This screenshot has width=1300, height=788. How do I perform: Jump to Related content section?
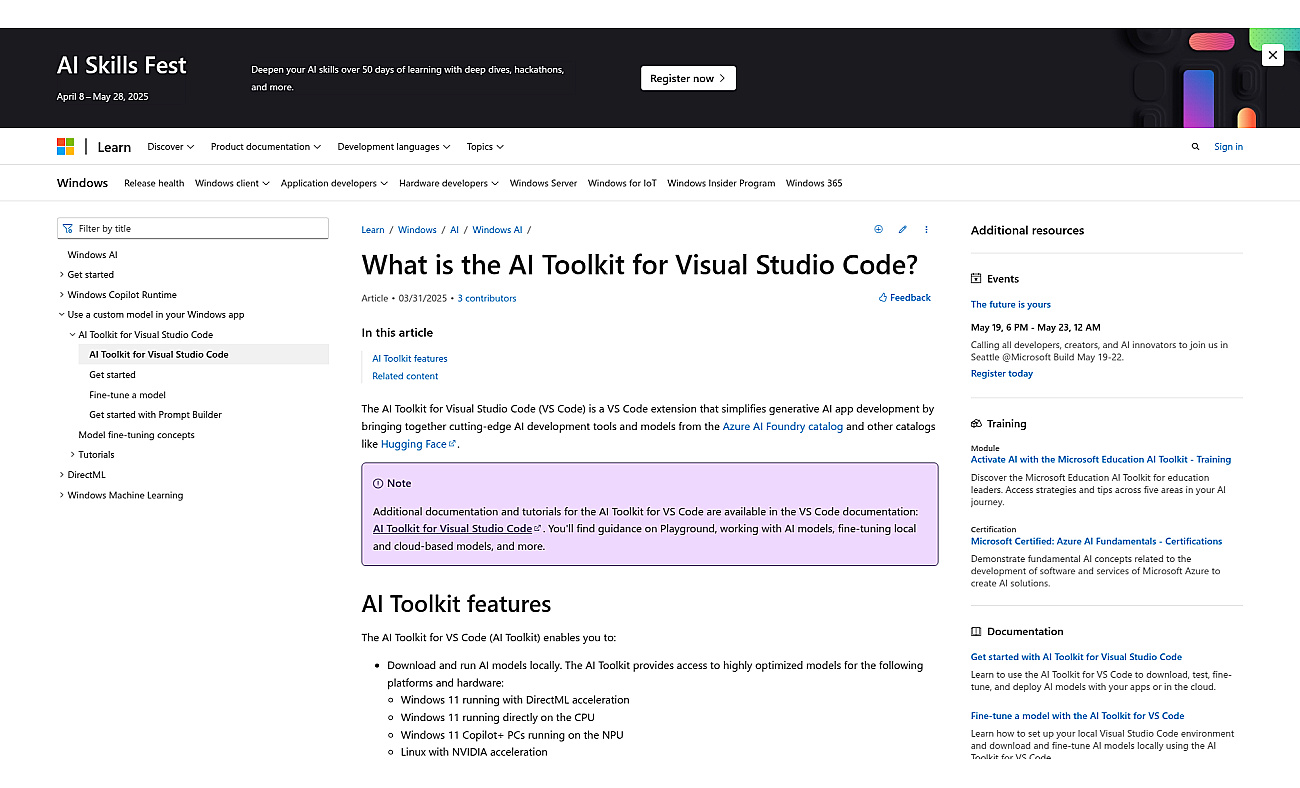click(405, 376)
